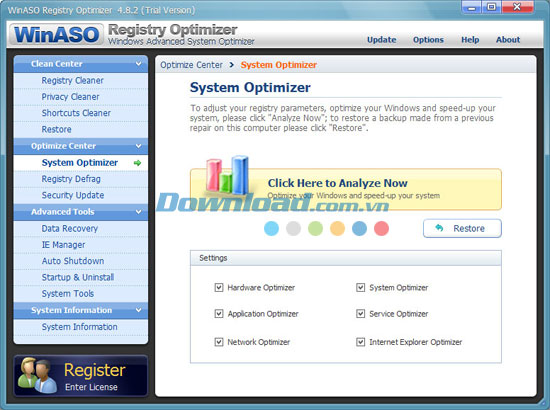Click the light blue circle indicator
The width and height of the screenshot is (550, 410).
tap(271, 228)
